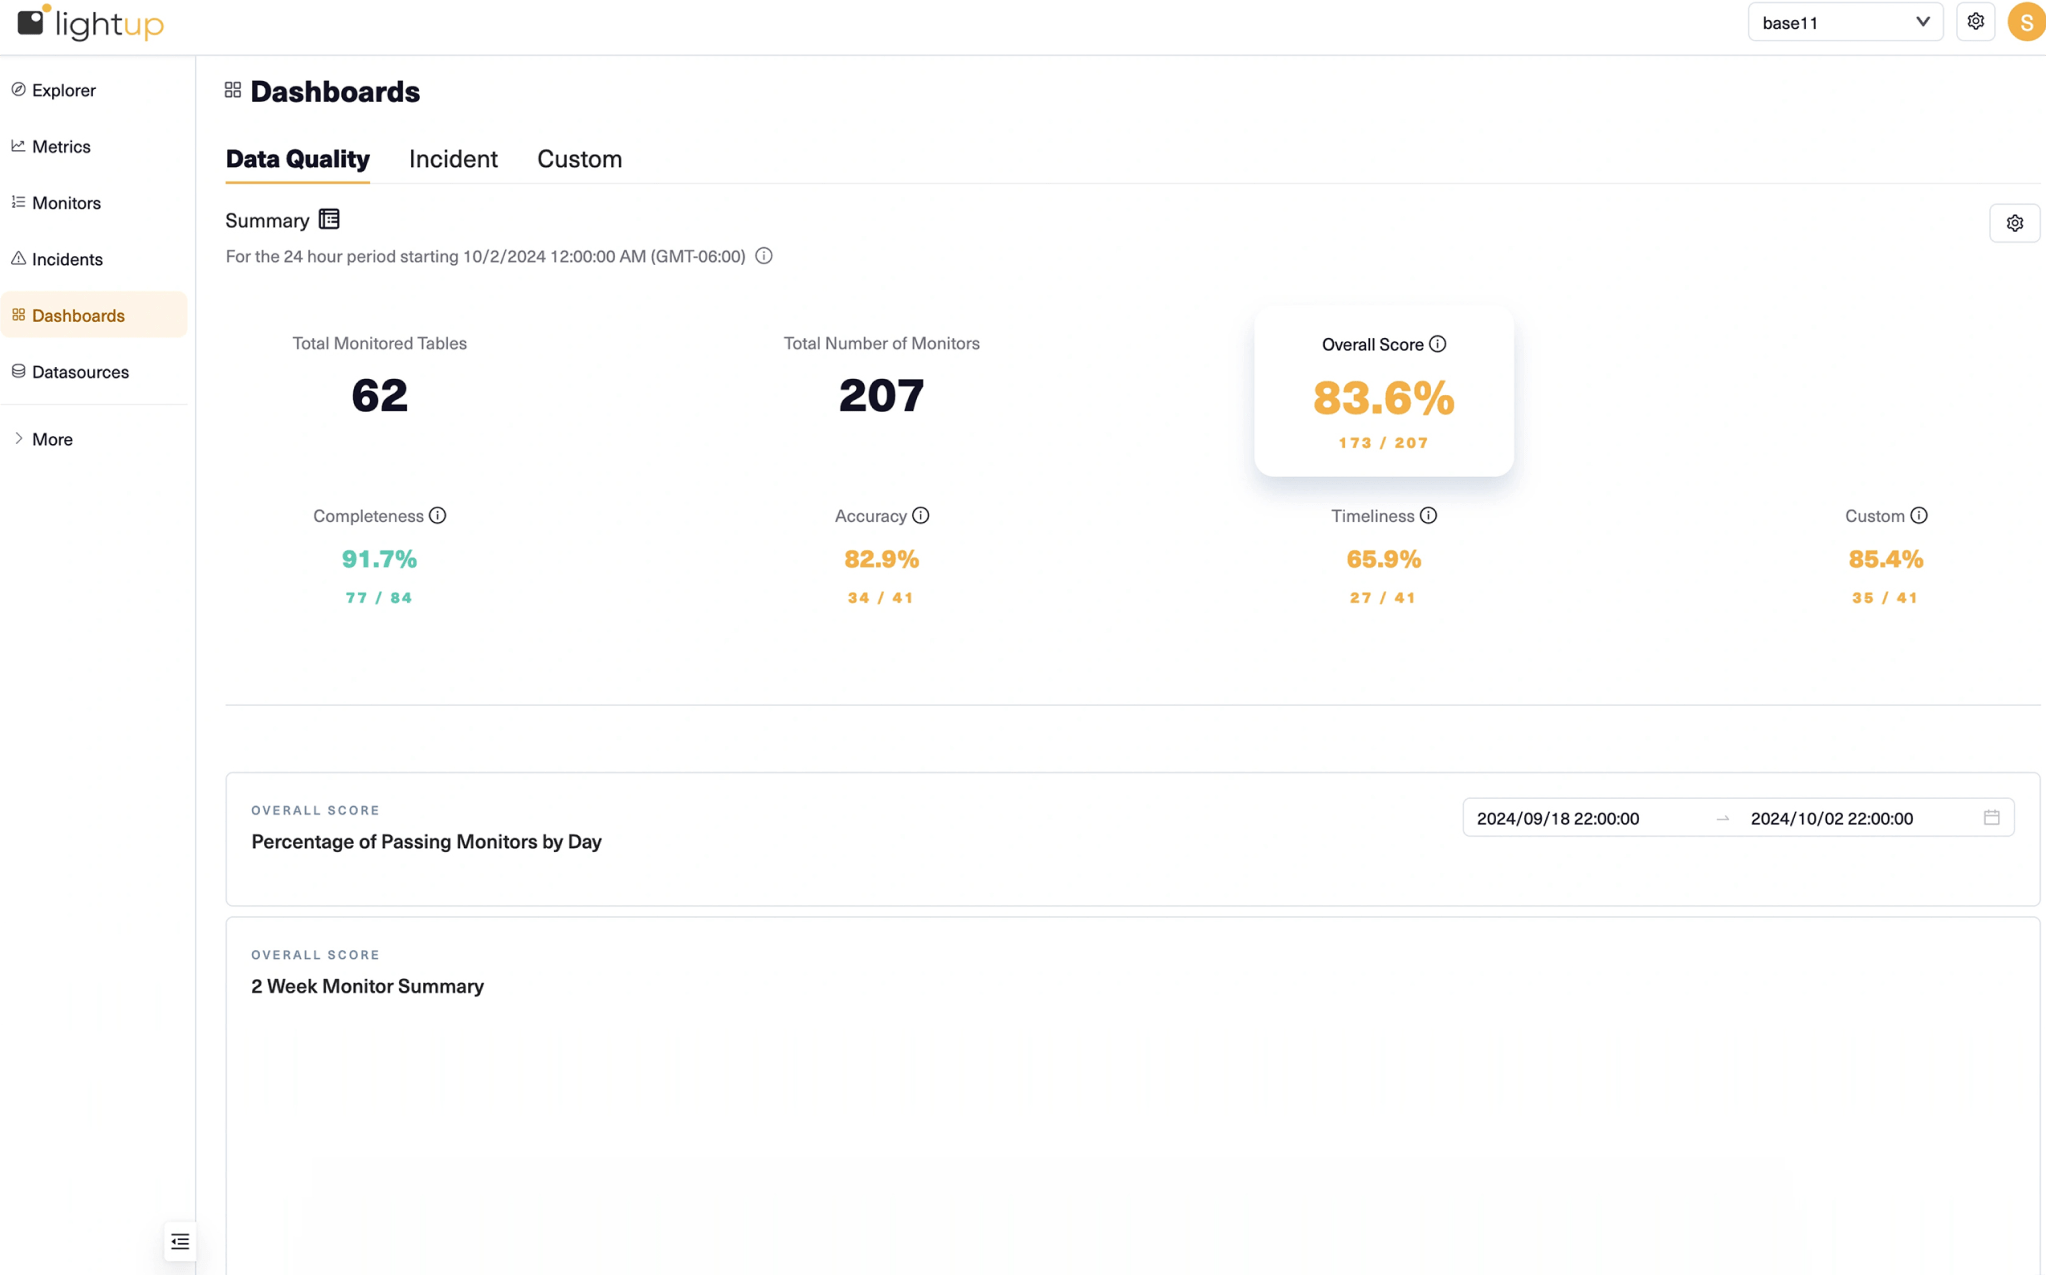Open the Custom dashboards tab

click(x=579, y=158)
